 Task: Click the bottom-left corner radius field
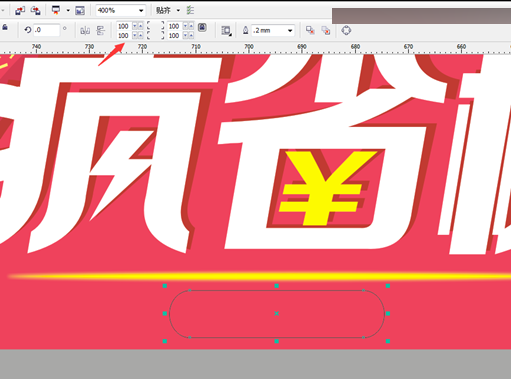click(x=123, y=35)
